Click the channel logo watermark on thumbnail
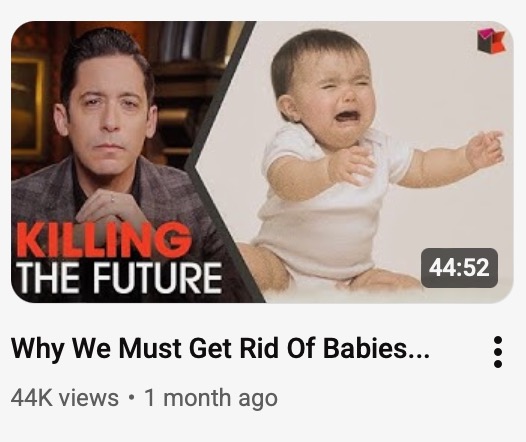This screenshot has height=442, width=526. (491, 41)
